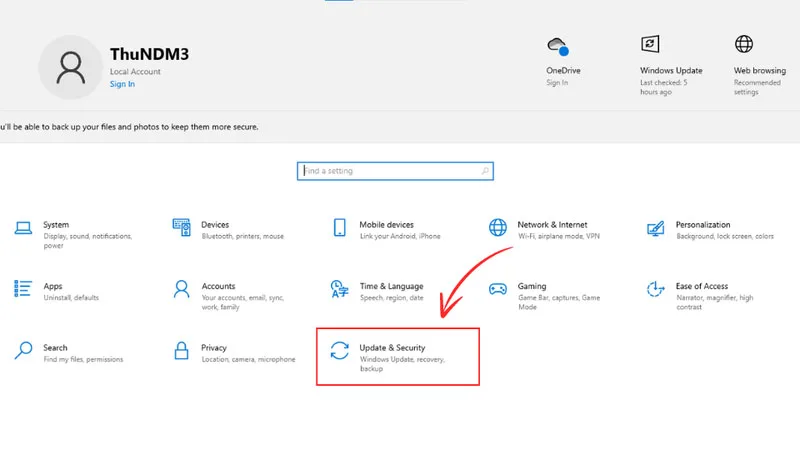Click Ease of Access title
Viewport: 800px width, 450px height.
(x=702, y=286)
